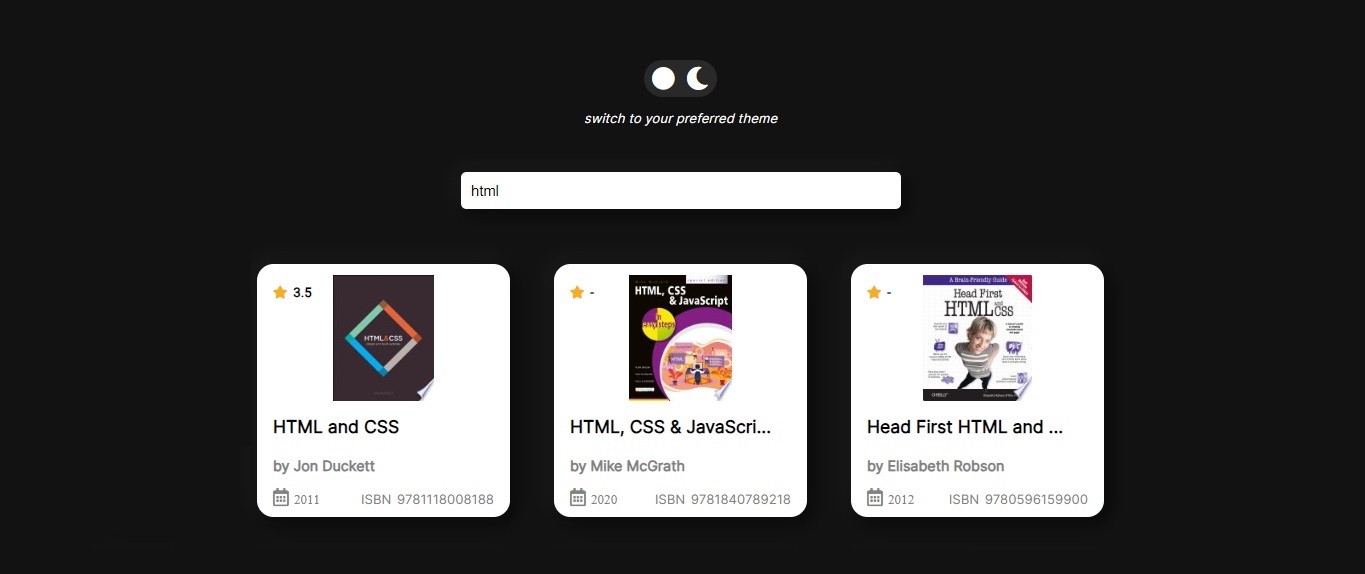Viewport: 1365px width, 574px height.
Task: Select author by Jon Duckett
Action: [x=324, y=466]
